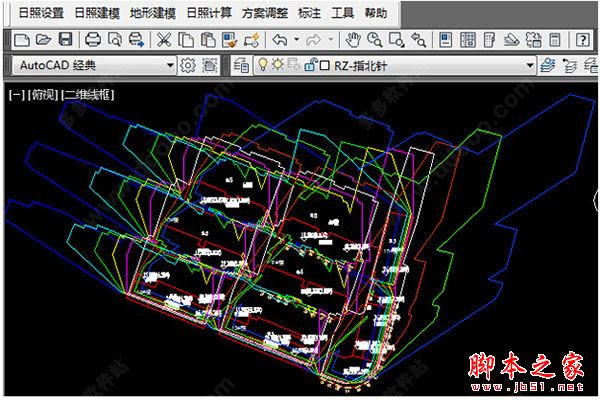Open the QuickCalc calculator icon
Screen dimensions: 600x403
point(555,40)
